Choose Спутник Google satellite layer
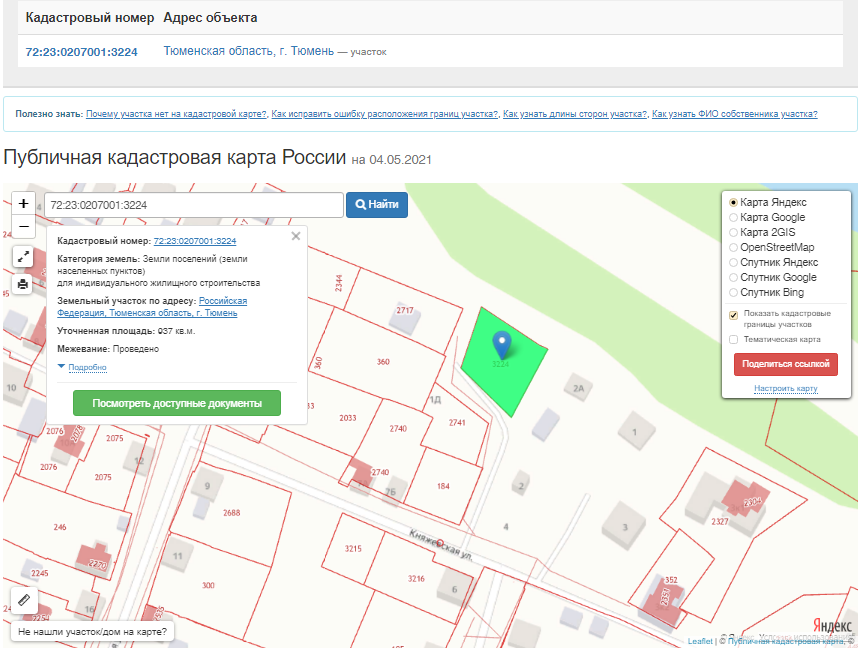 pos(733,278)
